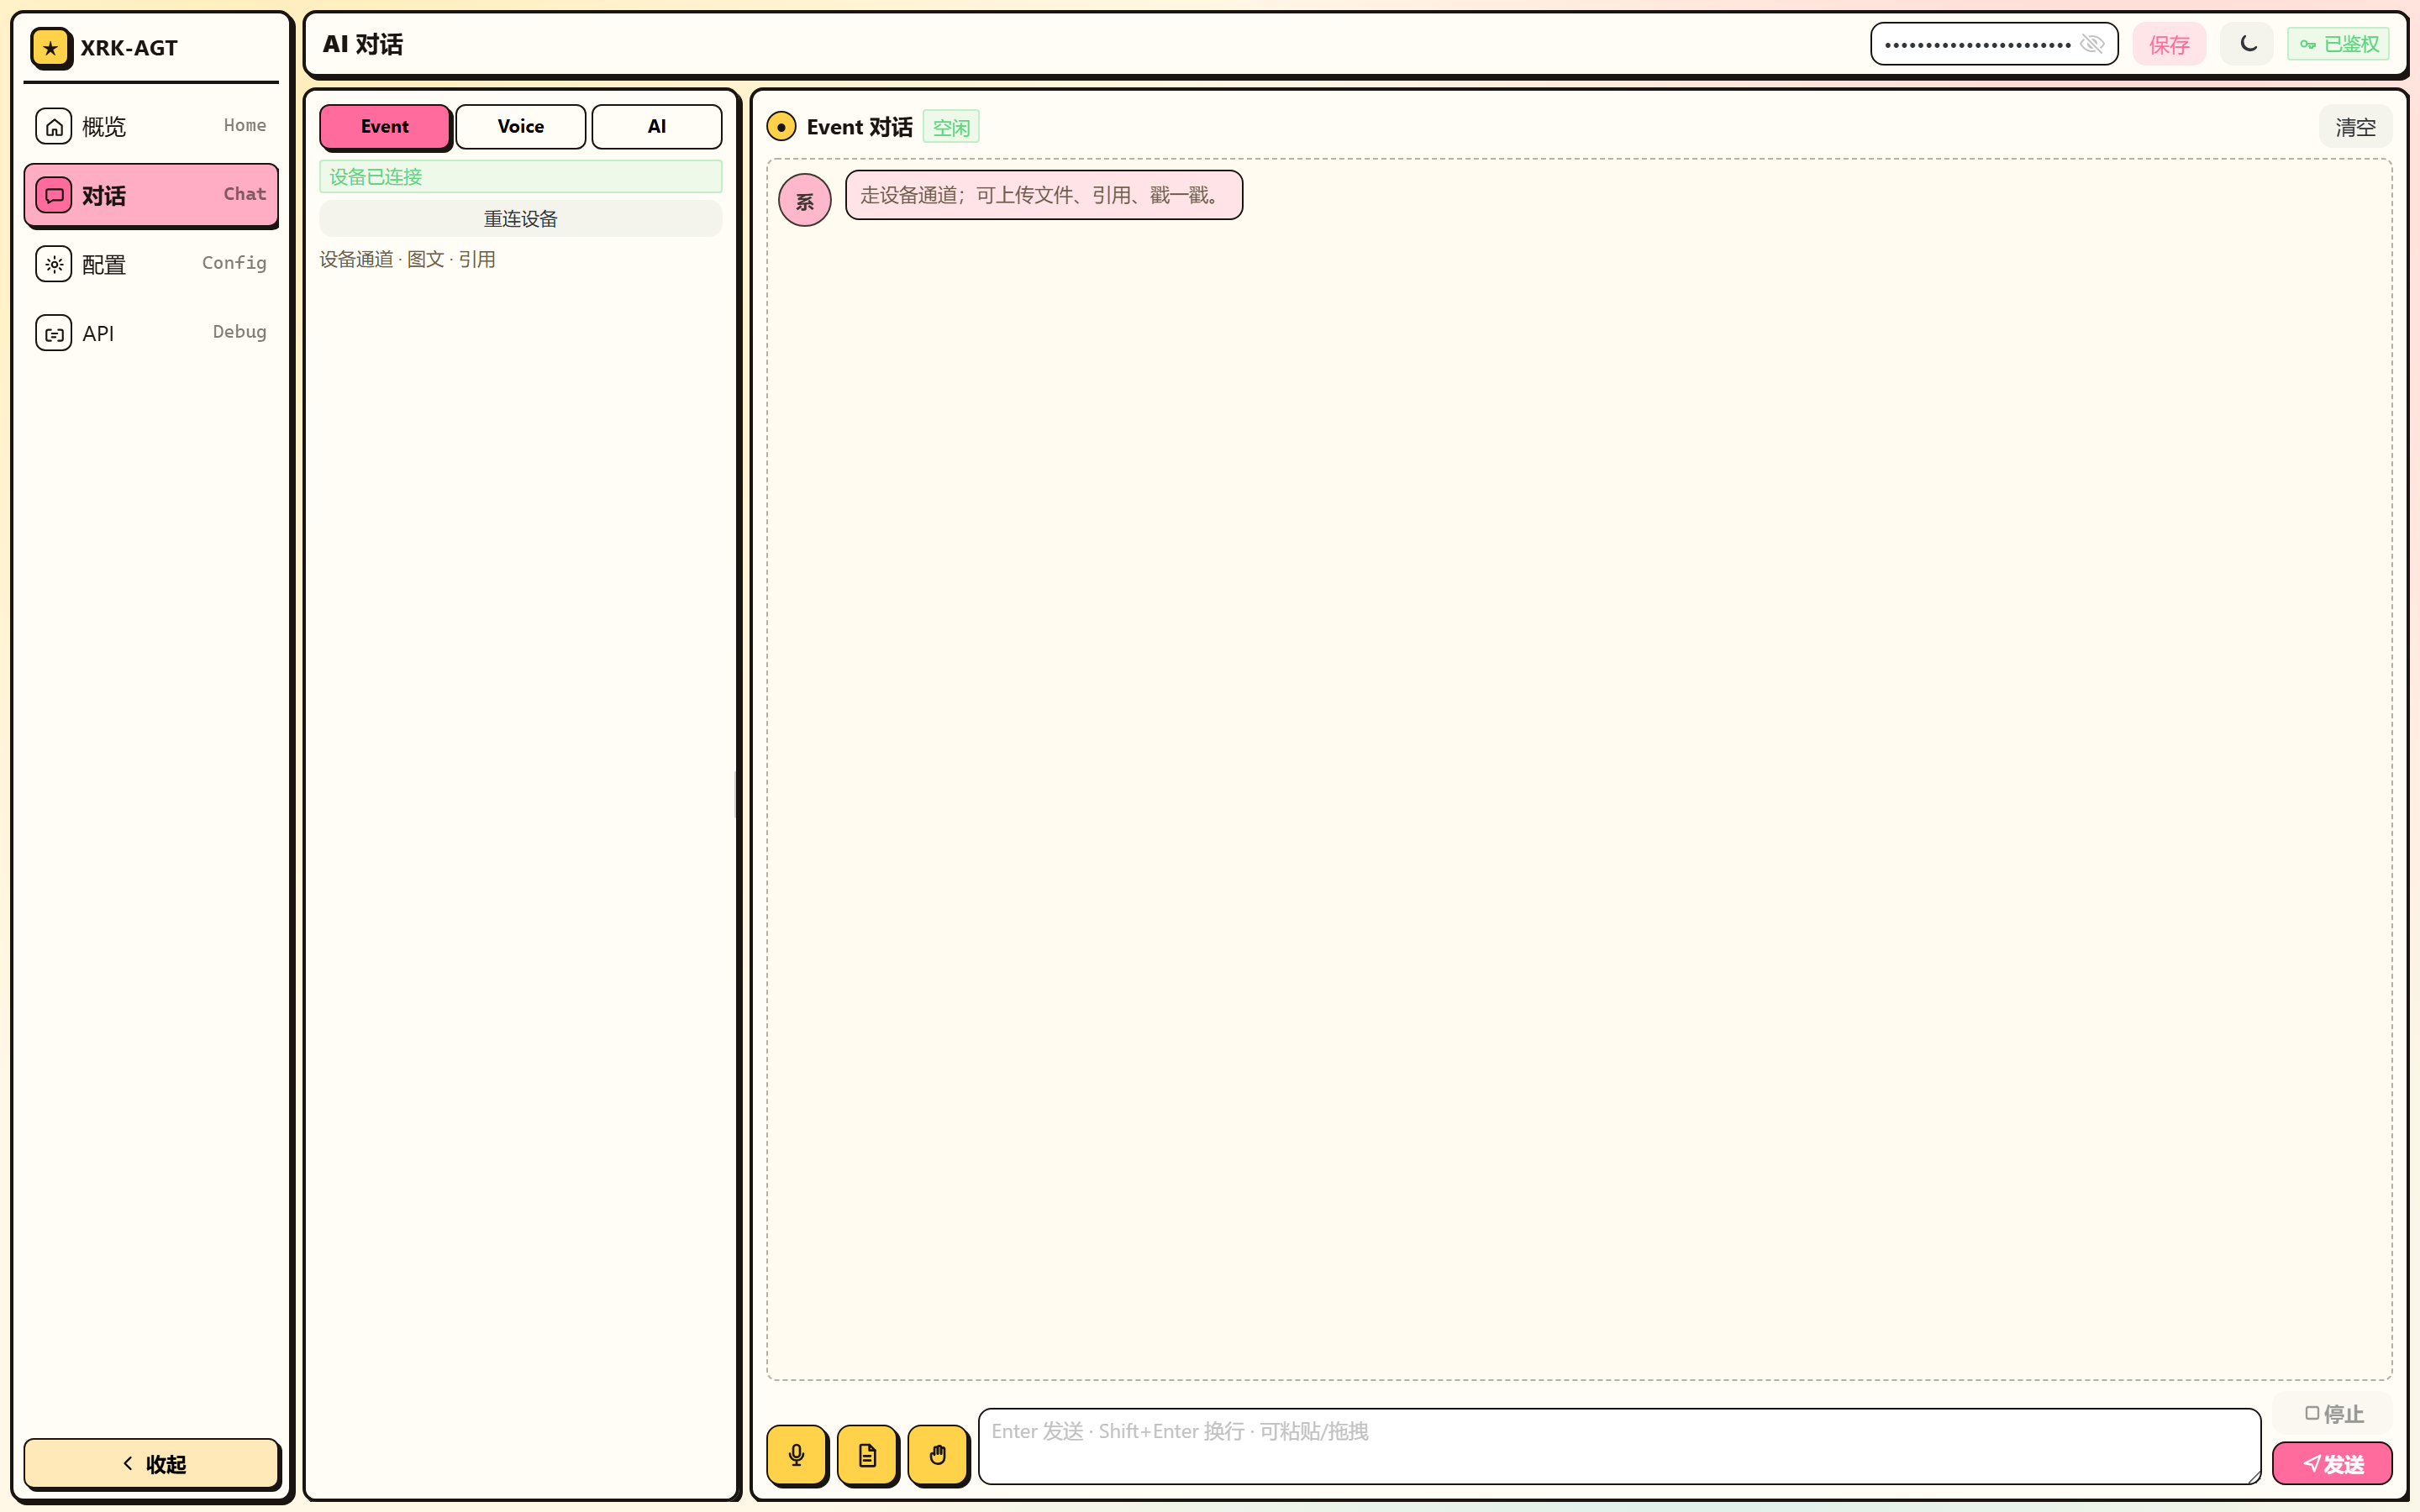
Task: Click the chat bubble icon beside 对话
Action: click(54, 196)
